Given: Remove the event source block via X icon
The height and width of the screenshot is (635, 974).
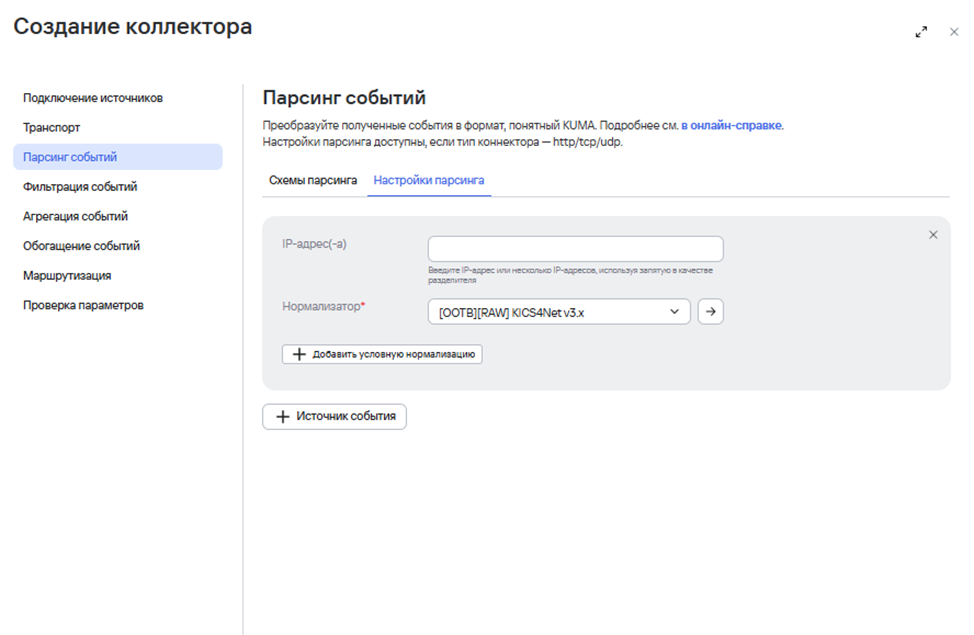Looking at the screenshot, I should coord(934,234).
